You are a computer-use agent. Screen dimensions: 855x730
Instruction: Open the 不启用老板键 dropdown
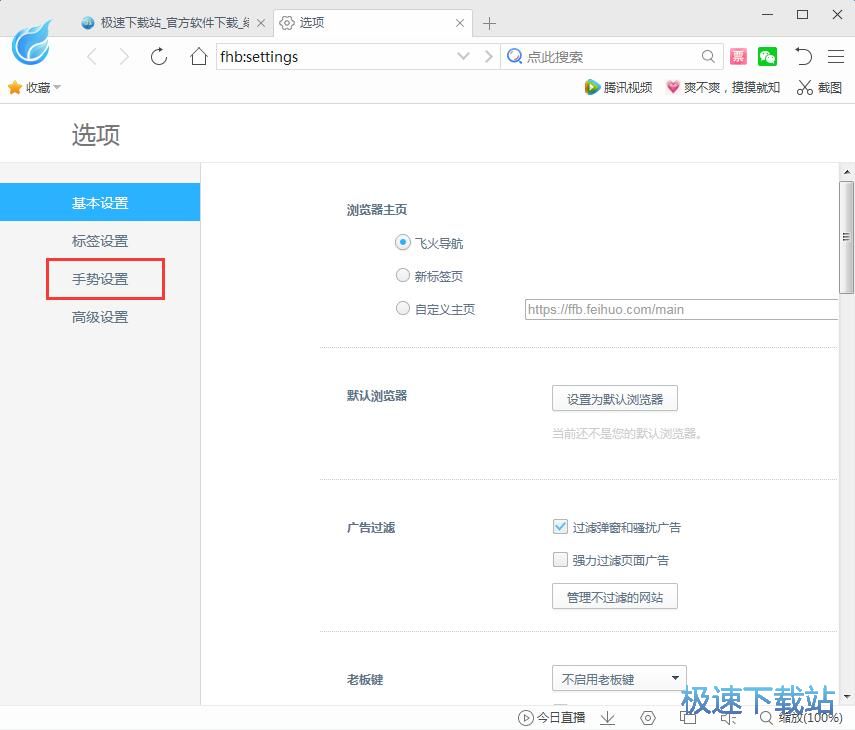619,679
